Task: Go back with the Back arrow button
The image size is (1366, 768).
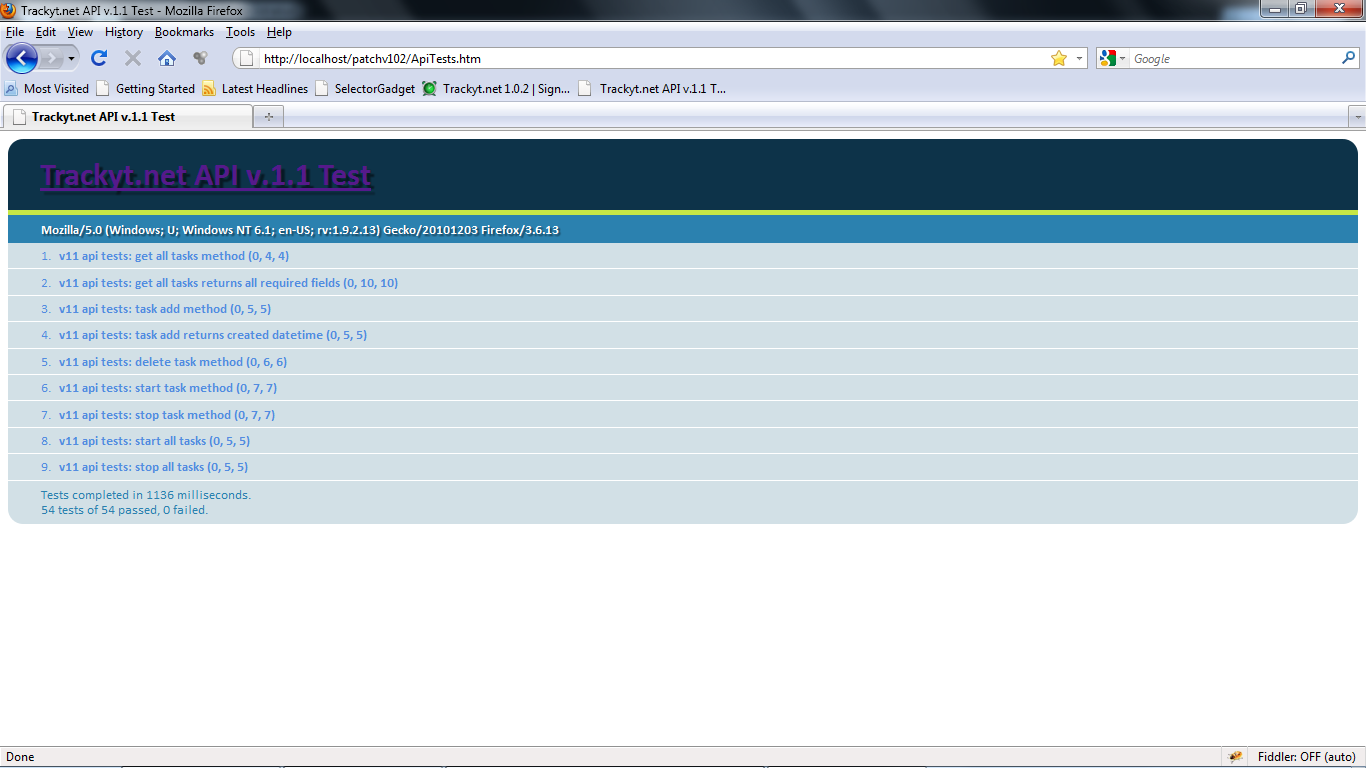Action: [21, 58]
